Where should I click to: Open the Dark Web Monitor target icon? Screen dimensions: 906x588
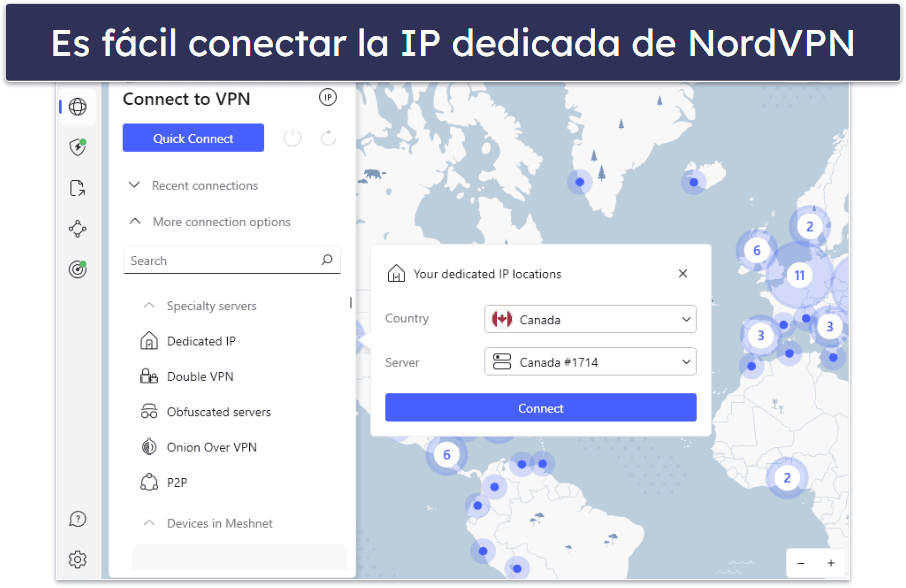point(77,269)
